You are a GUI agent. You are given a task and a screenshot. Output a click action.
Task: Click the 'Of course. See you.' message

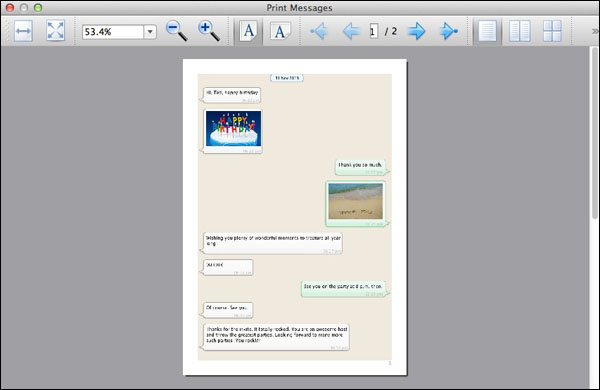point(228,310)
